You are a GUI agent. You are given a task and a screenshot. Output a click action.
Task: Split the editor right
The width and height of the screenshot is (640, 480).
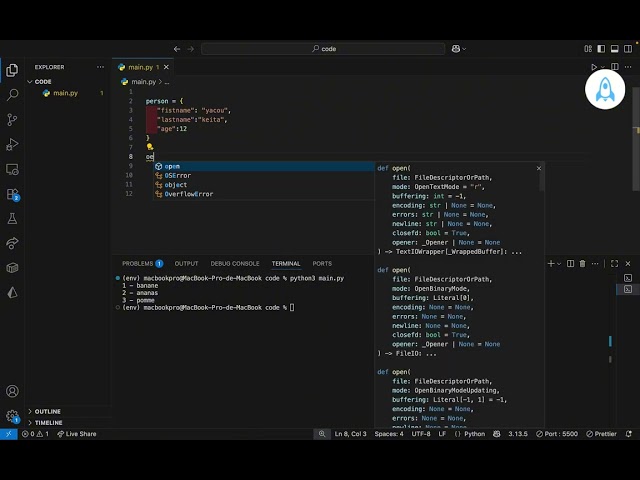click(615, 67)
